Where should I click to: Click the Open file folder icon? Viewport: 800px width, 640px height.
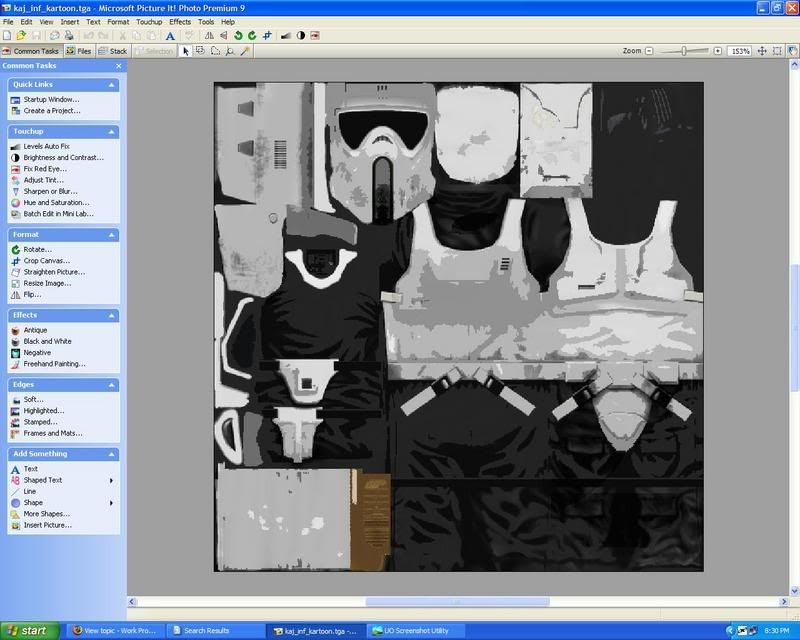pos(21,36)
